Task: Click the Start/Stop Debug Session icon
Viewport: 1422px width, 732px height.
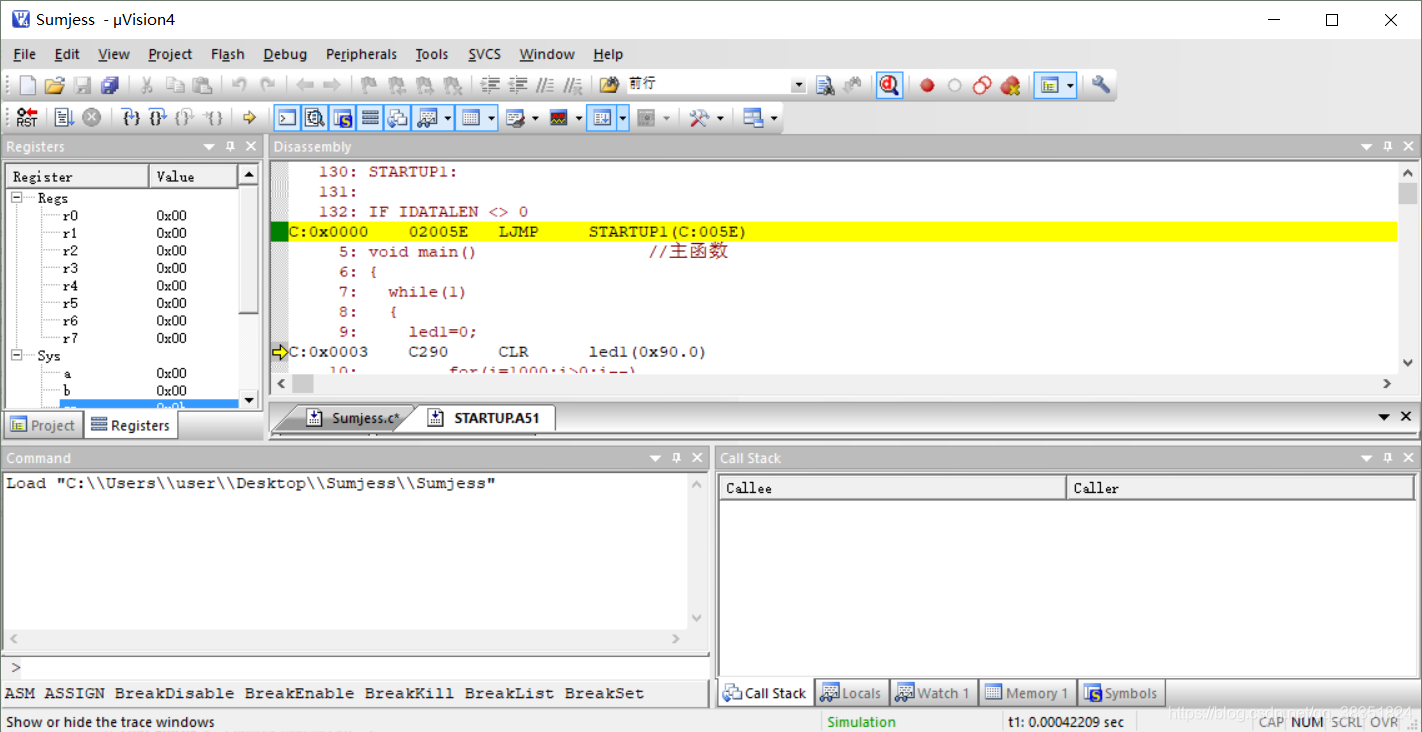Action: pyautogui.click(x=889, y=86)
